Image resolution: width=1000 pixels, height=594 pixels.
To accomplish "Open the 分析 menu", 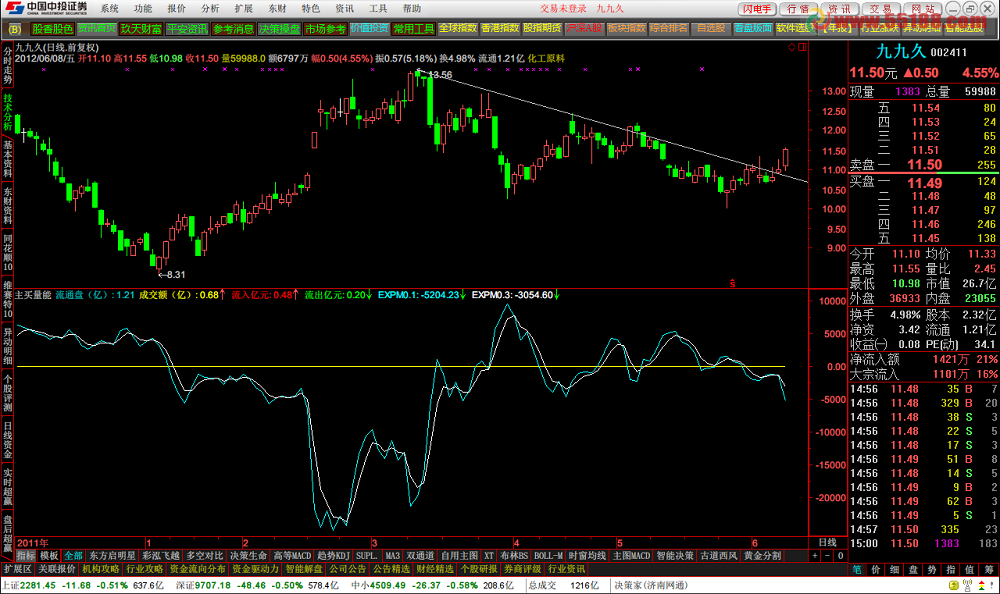I will tap(210, 8).
